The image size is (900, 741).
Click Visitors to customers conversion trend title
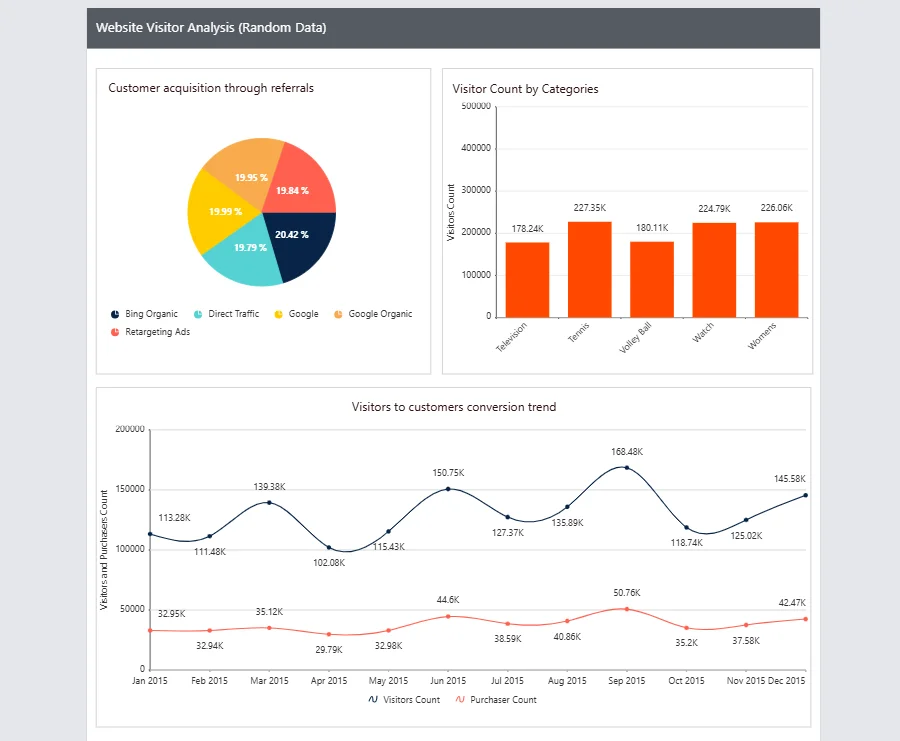(x=453, y=407)
